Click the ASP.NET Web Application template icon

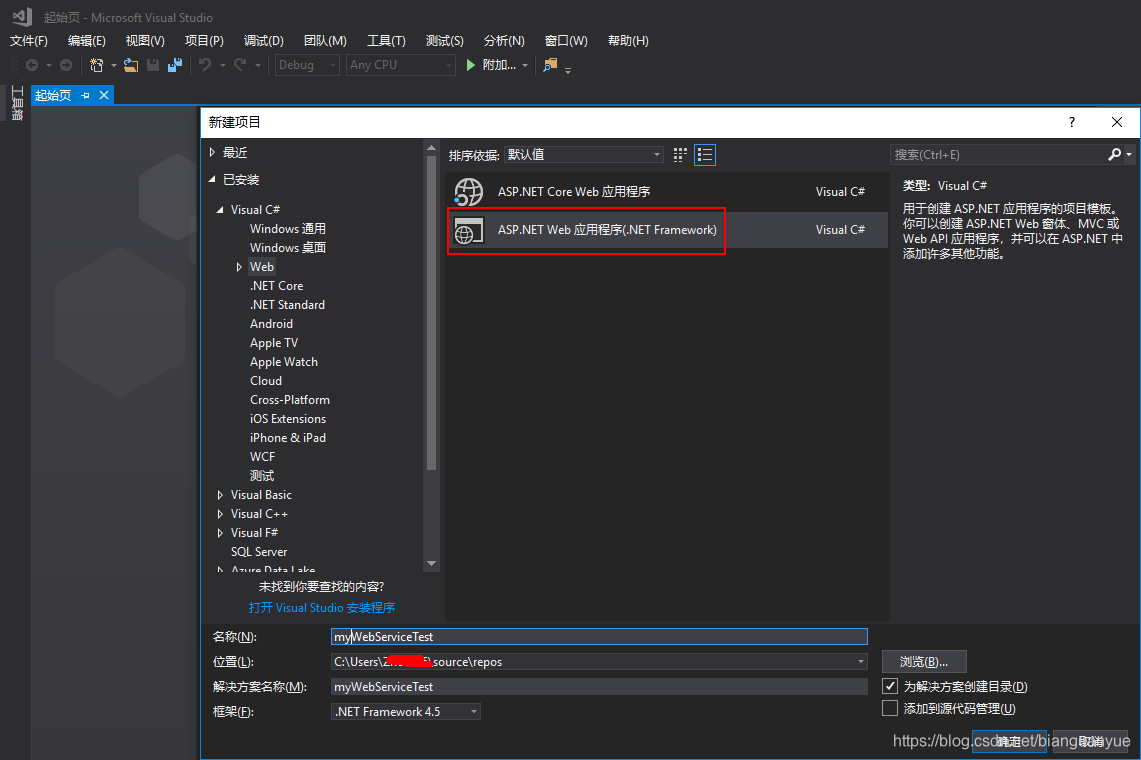click(x=469, y=230)
